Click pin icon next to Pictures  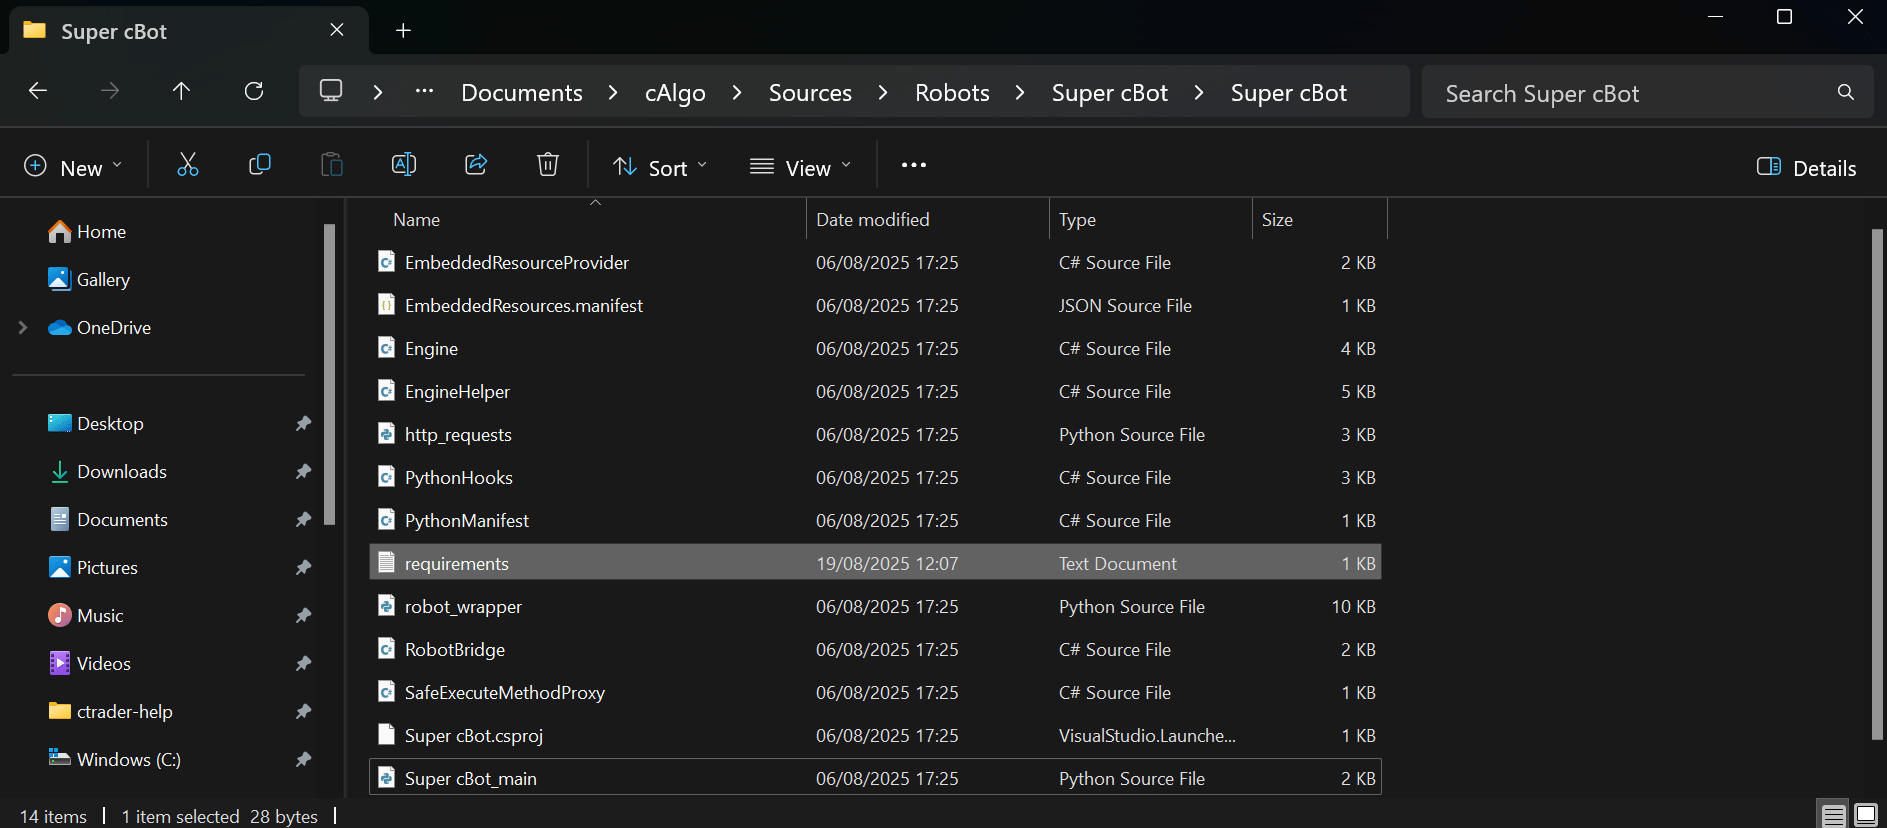(x=303, y=568)
